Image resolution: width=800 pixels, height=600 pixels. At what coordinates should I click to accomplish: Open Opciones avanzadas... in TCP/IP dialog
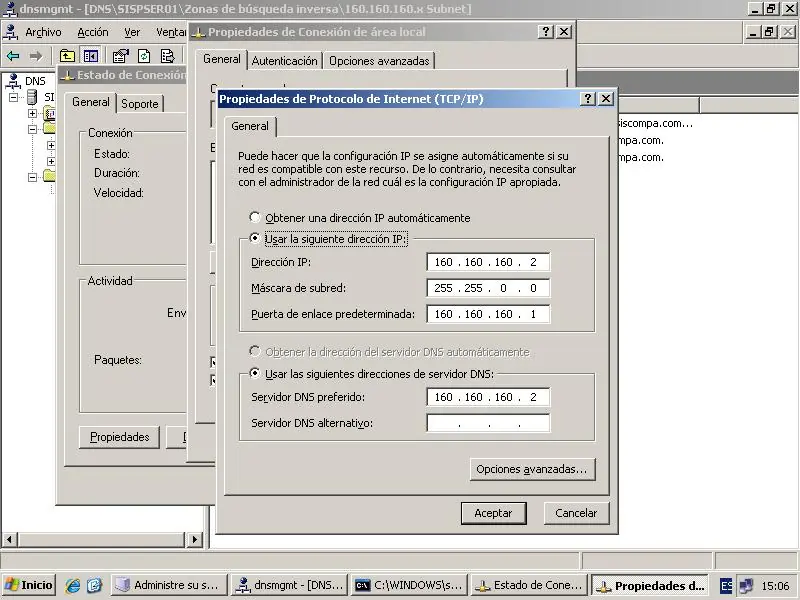point(532,469)
